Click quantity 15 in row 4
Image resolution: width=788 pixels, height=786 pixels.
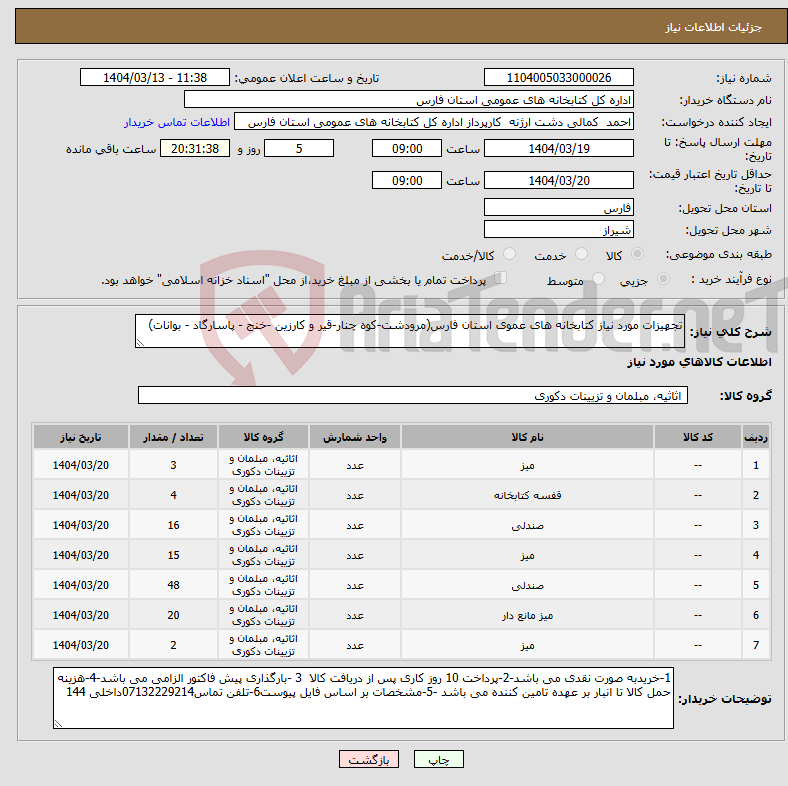173,555
